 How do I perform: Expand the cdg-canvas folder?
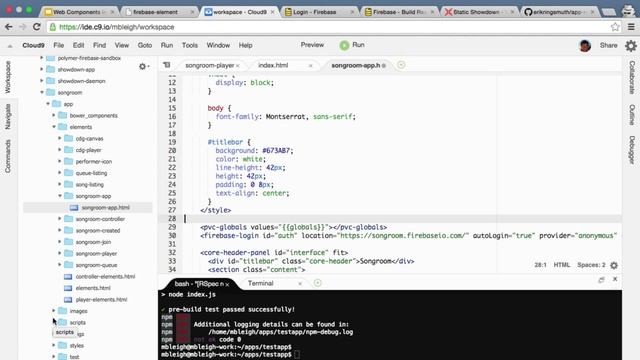pos(60,138)
